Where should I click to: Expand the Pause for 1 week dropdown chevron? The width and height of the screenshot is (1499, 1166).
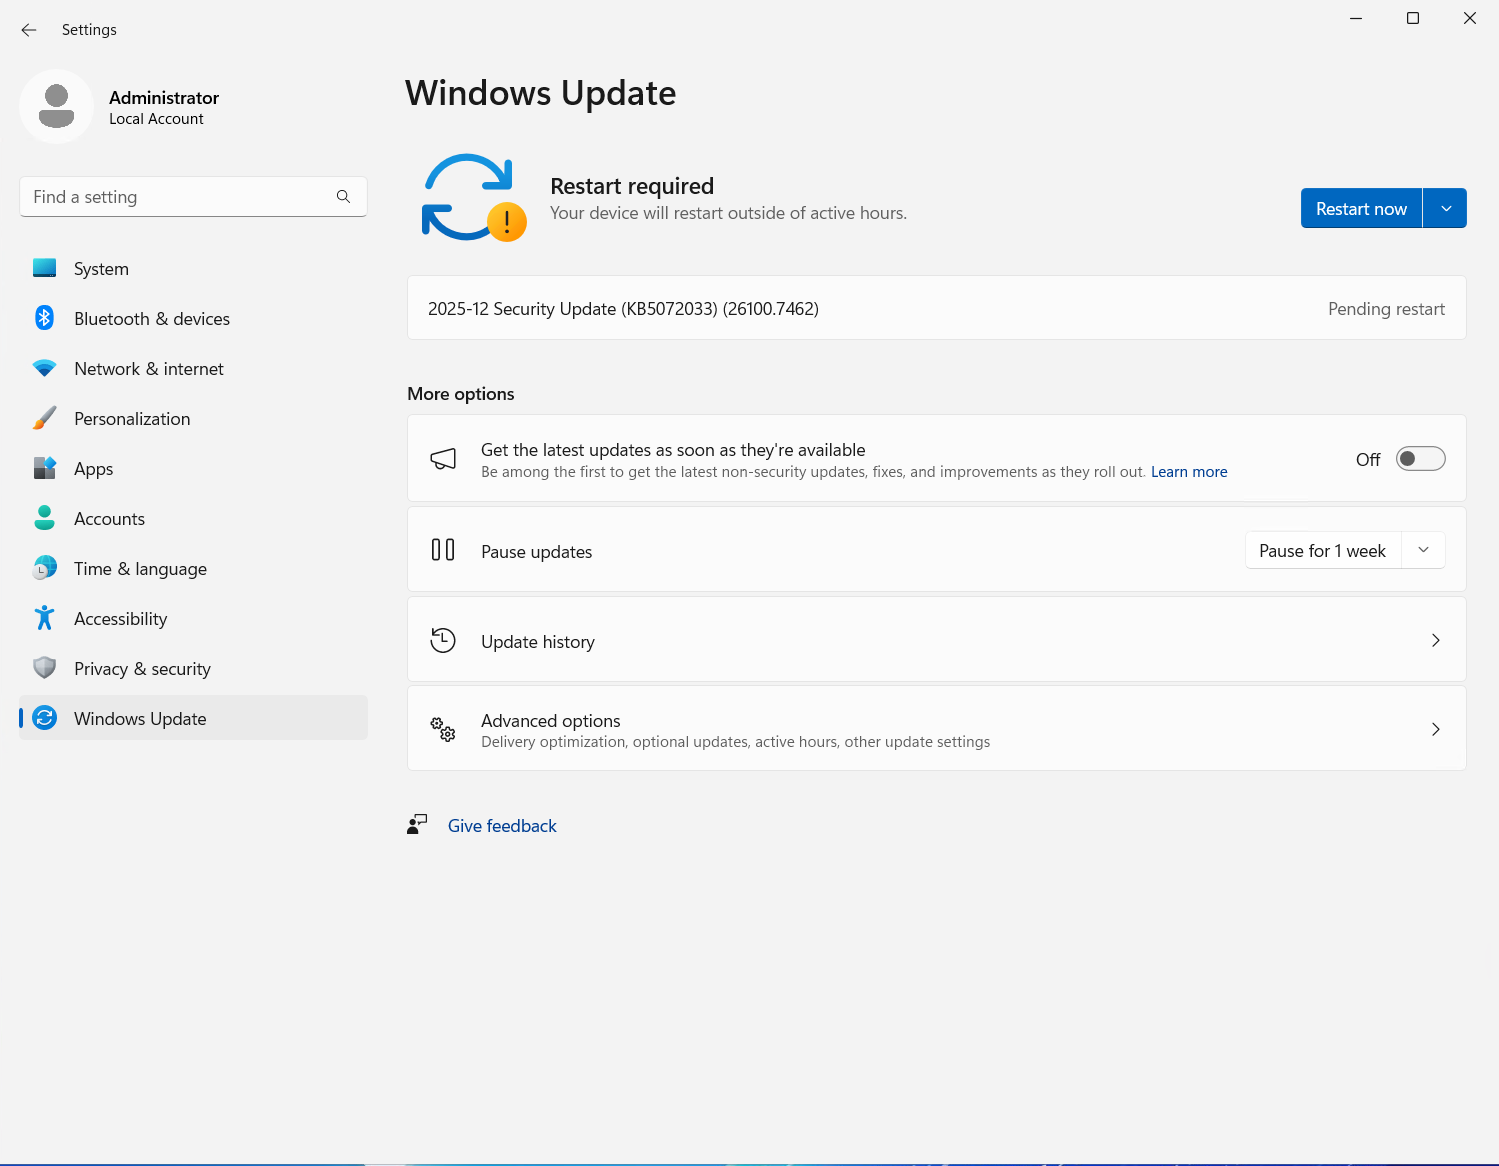[x=1423, y=550]
